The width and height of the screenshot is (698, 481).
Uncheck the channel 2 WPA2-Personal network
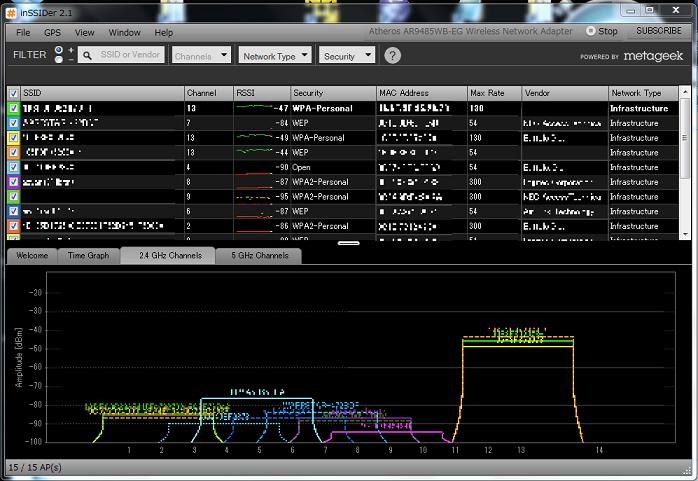click(x=13, y=226)
